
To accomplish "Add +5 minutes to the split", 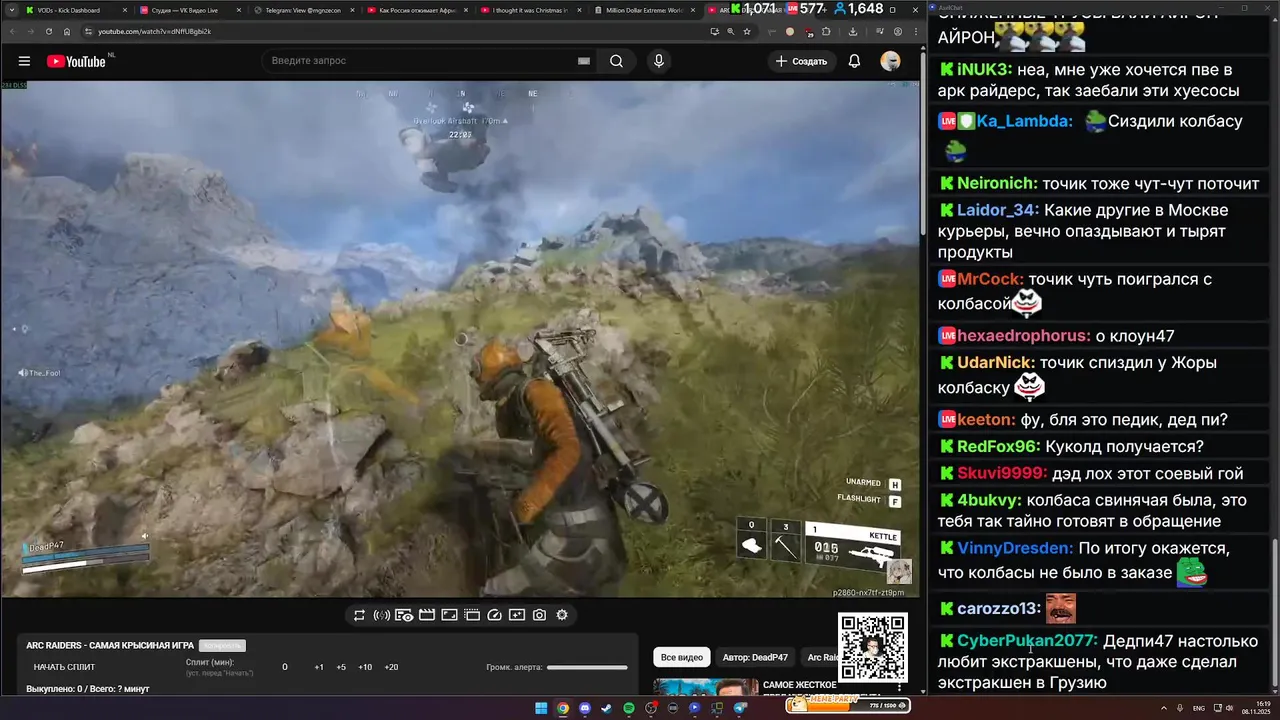I will (x=341, y=667).
